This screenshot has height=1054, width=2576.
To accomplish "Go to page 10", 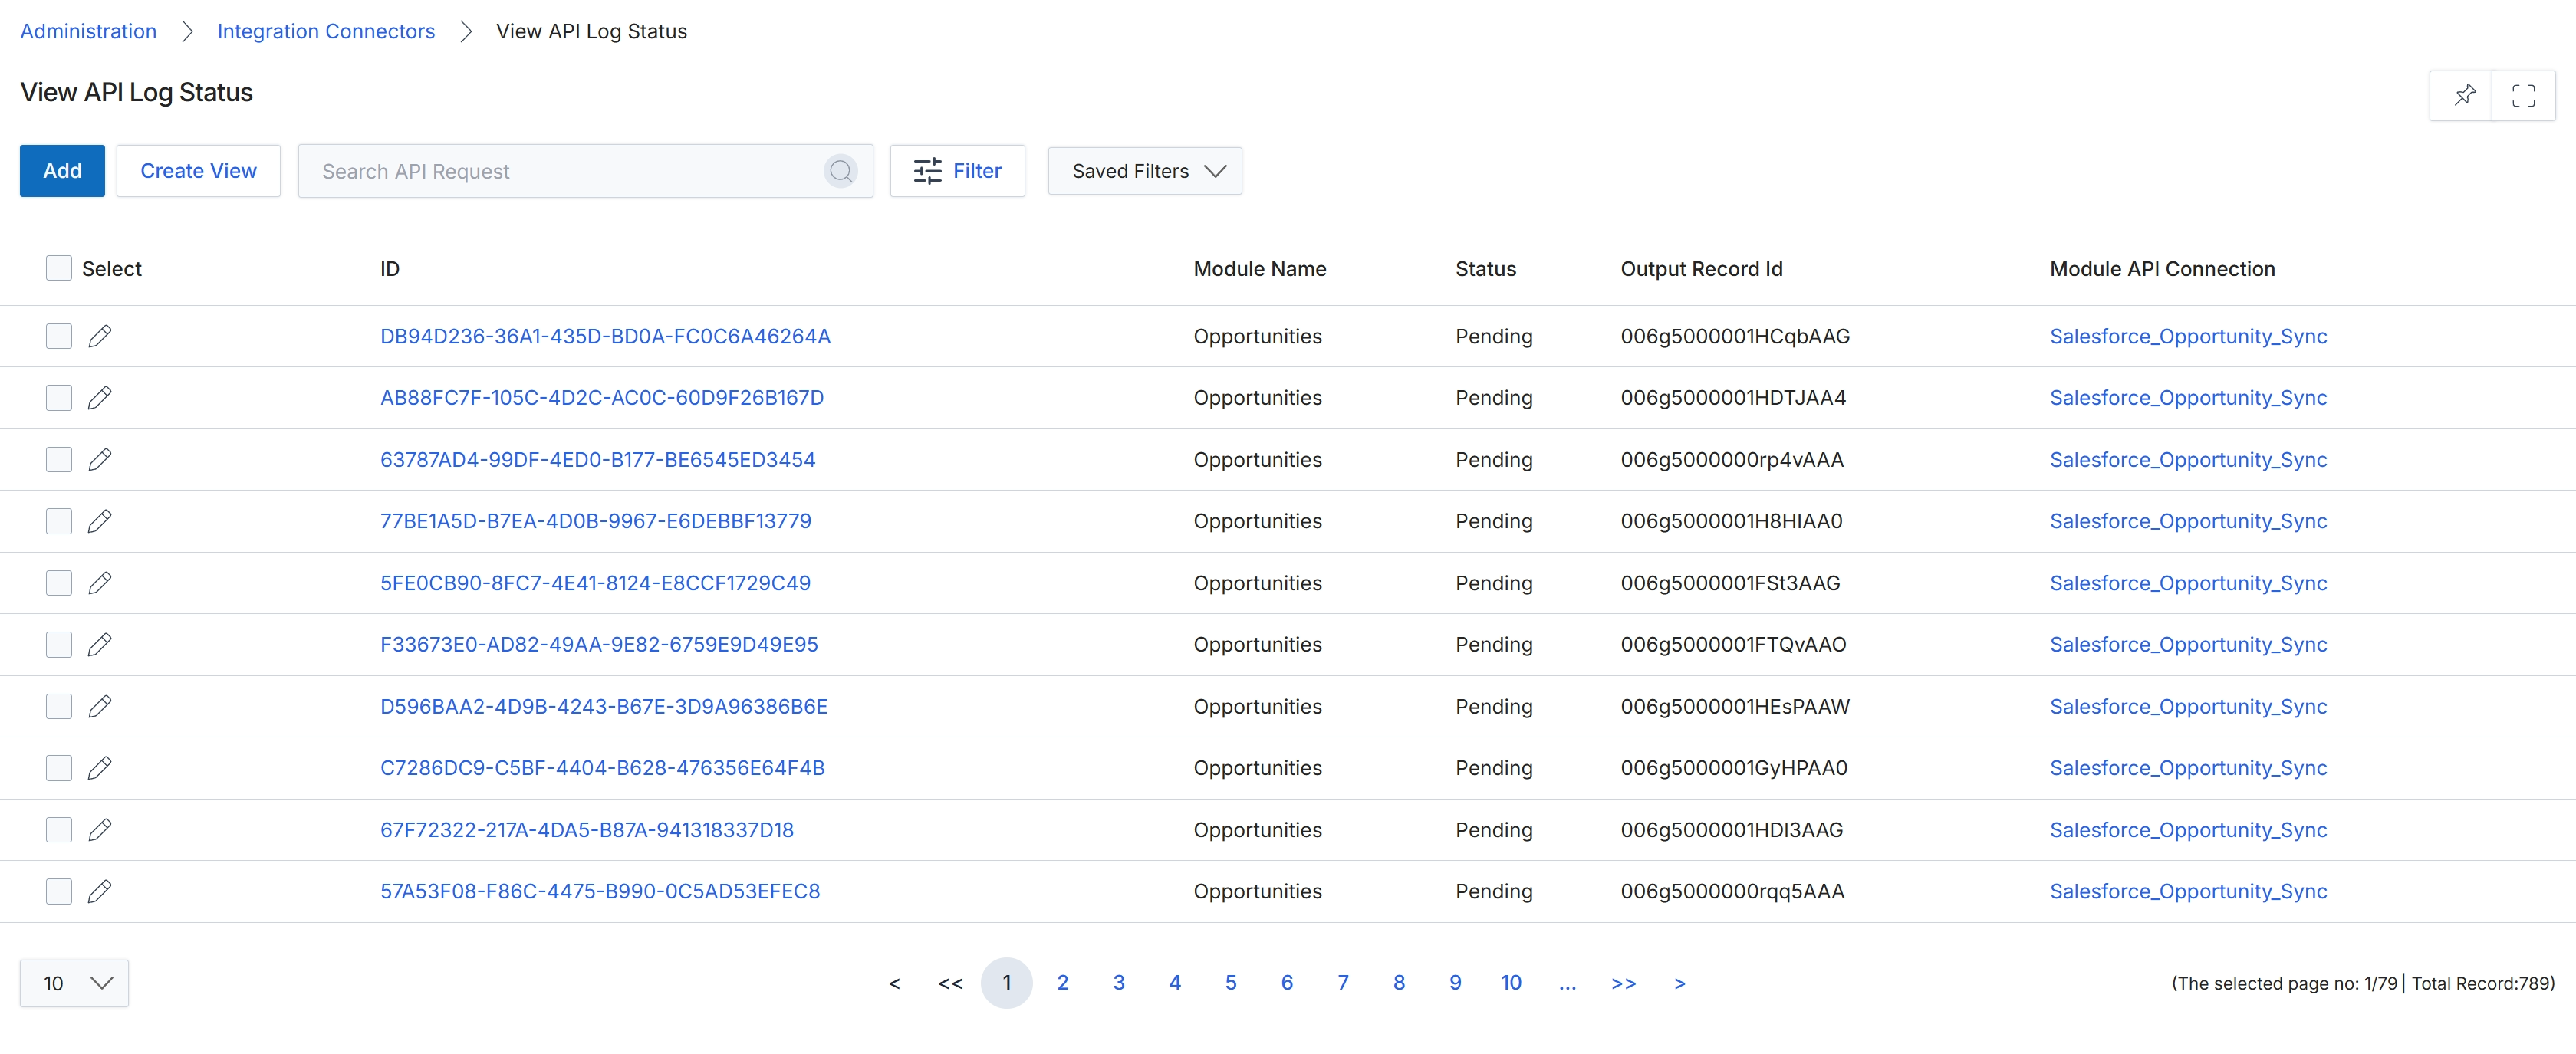I will tap(1511, 983).
